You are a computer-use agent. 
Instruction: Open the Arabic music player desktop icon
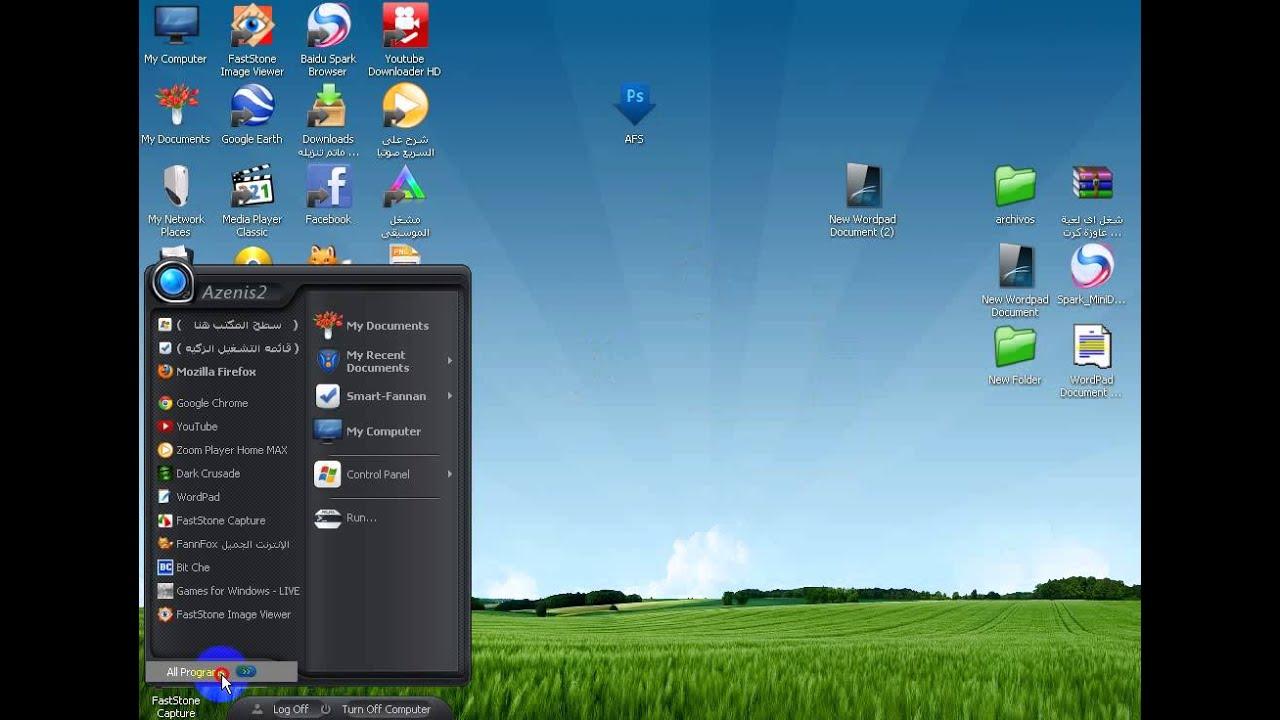[x=404, y=201]
